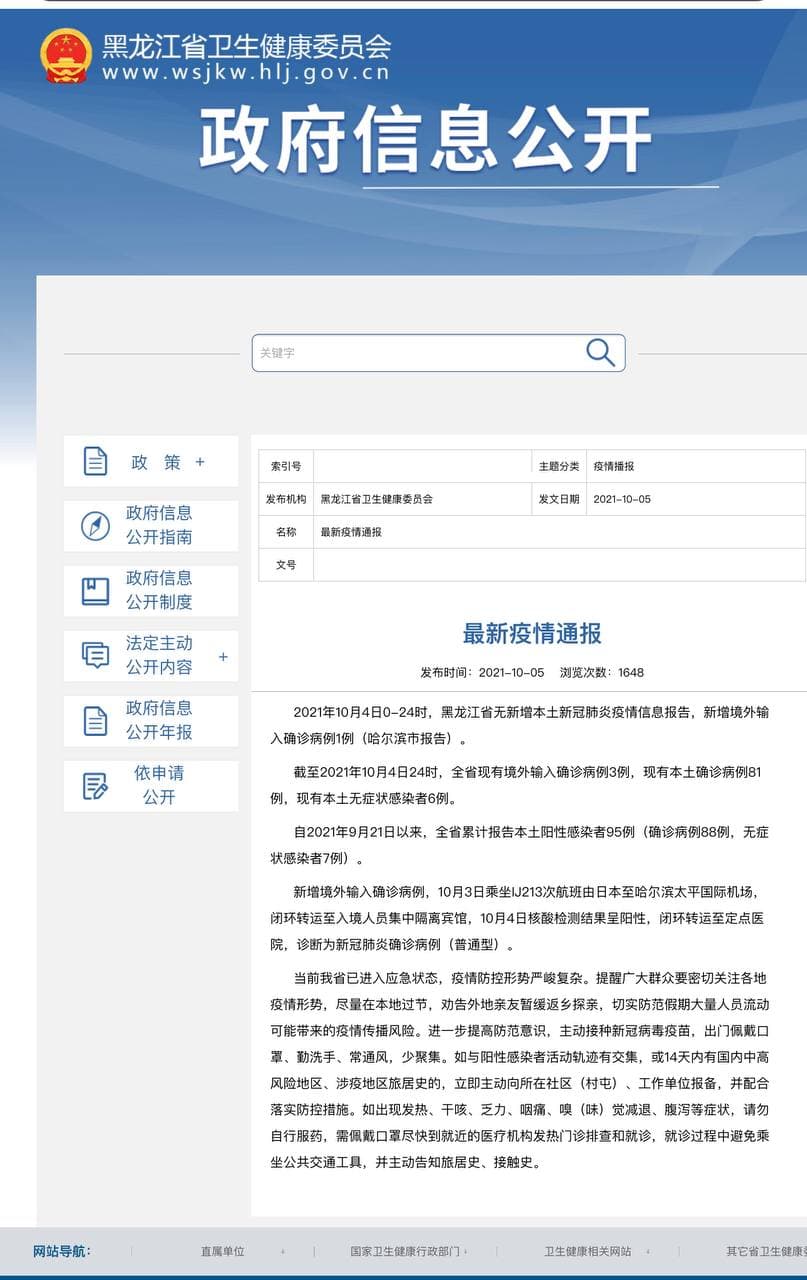Click the 浏览次数：1648 text

(602, 673)
